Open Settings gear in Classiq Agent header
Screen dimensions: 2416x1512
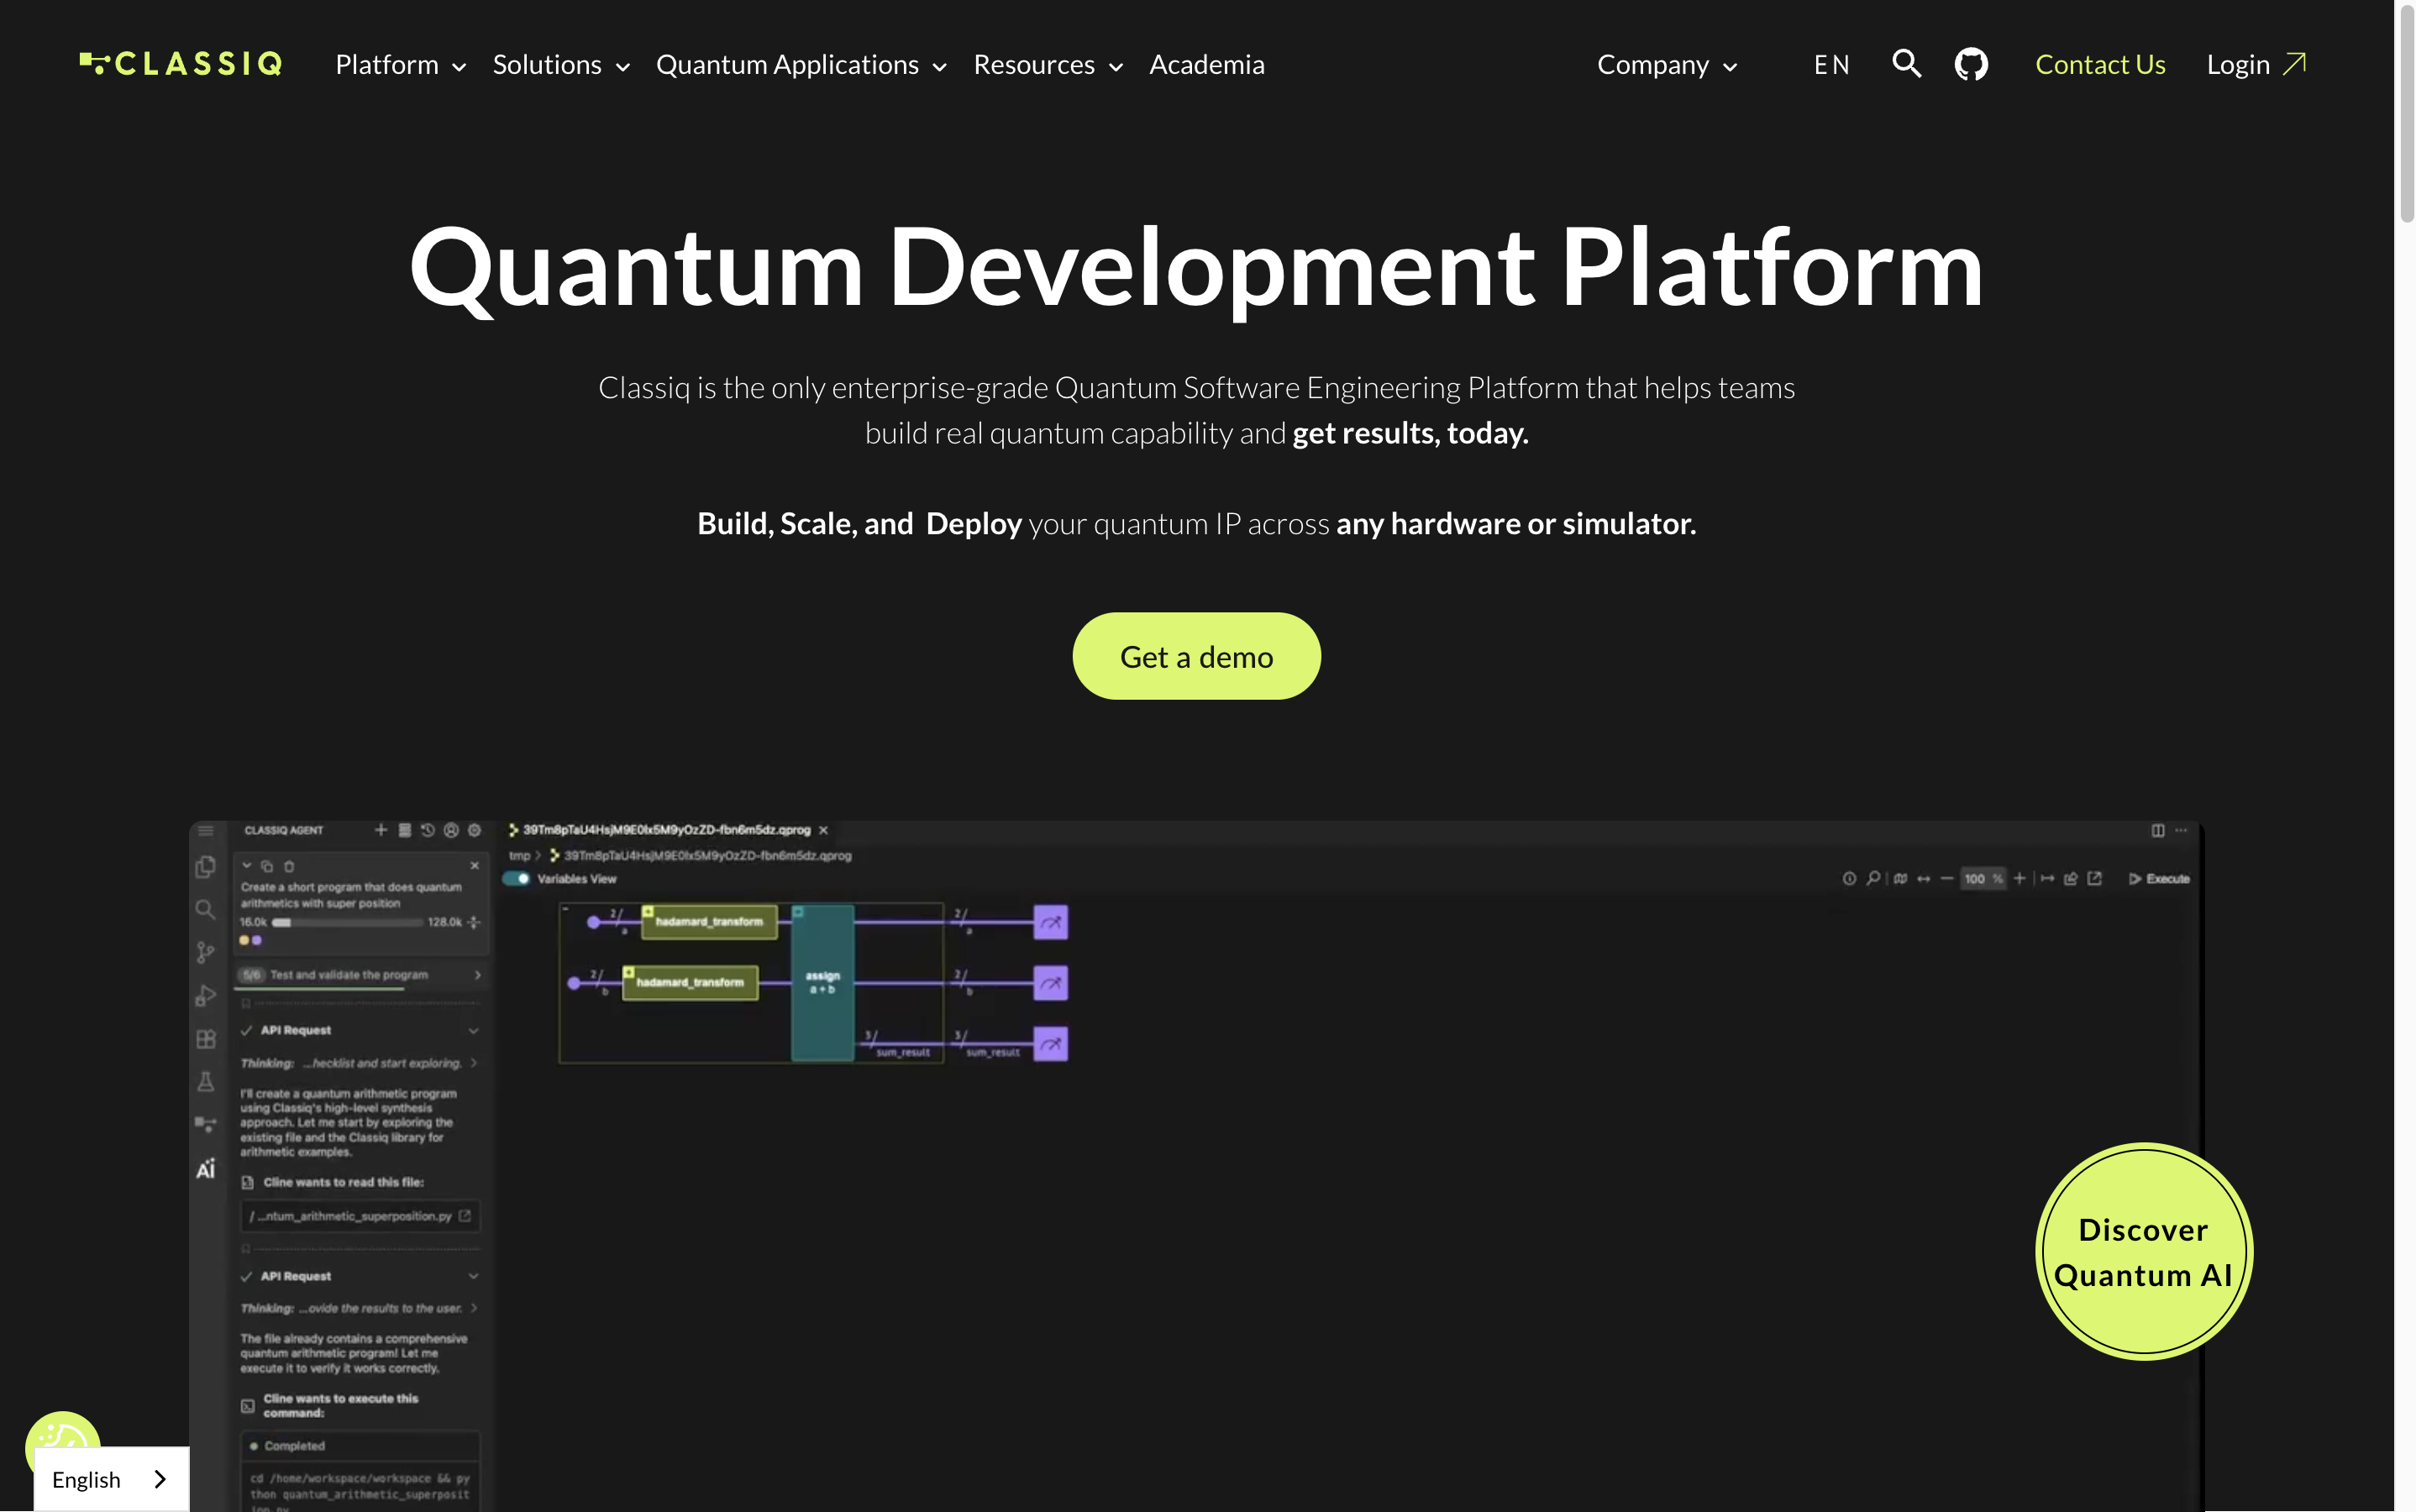(475, 830)
